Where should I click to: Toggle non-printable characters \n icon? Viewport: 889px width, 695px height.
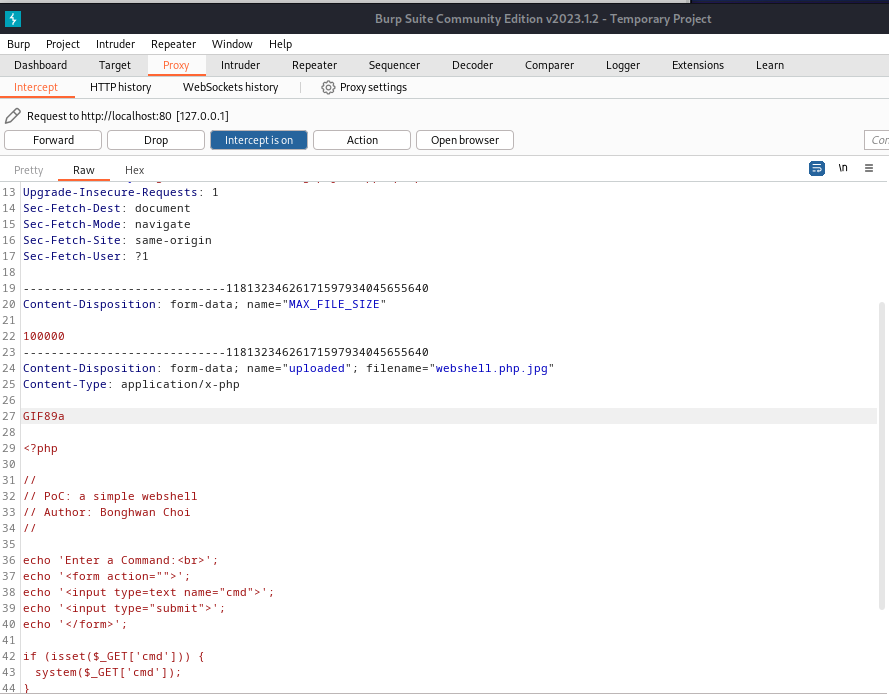(x=843, y=168)
